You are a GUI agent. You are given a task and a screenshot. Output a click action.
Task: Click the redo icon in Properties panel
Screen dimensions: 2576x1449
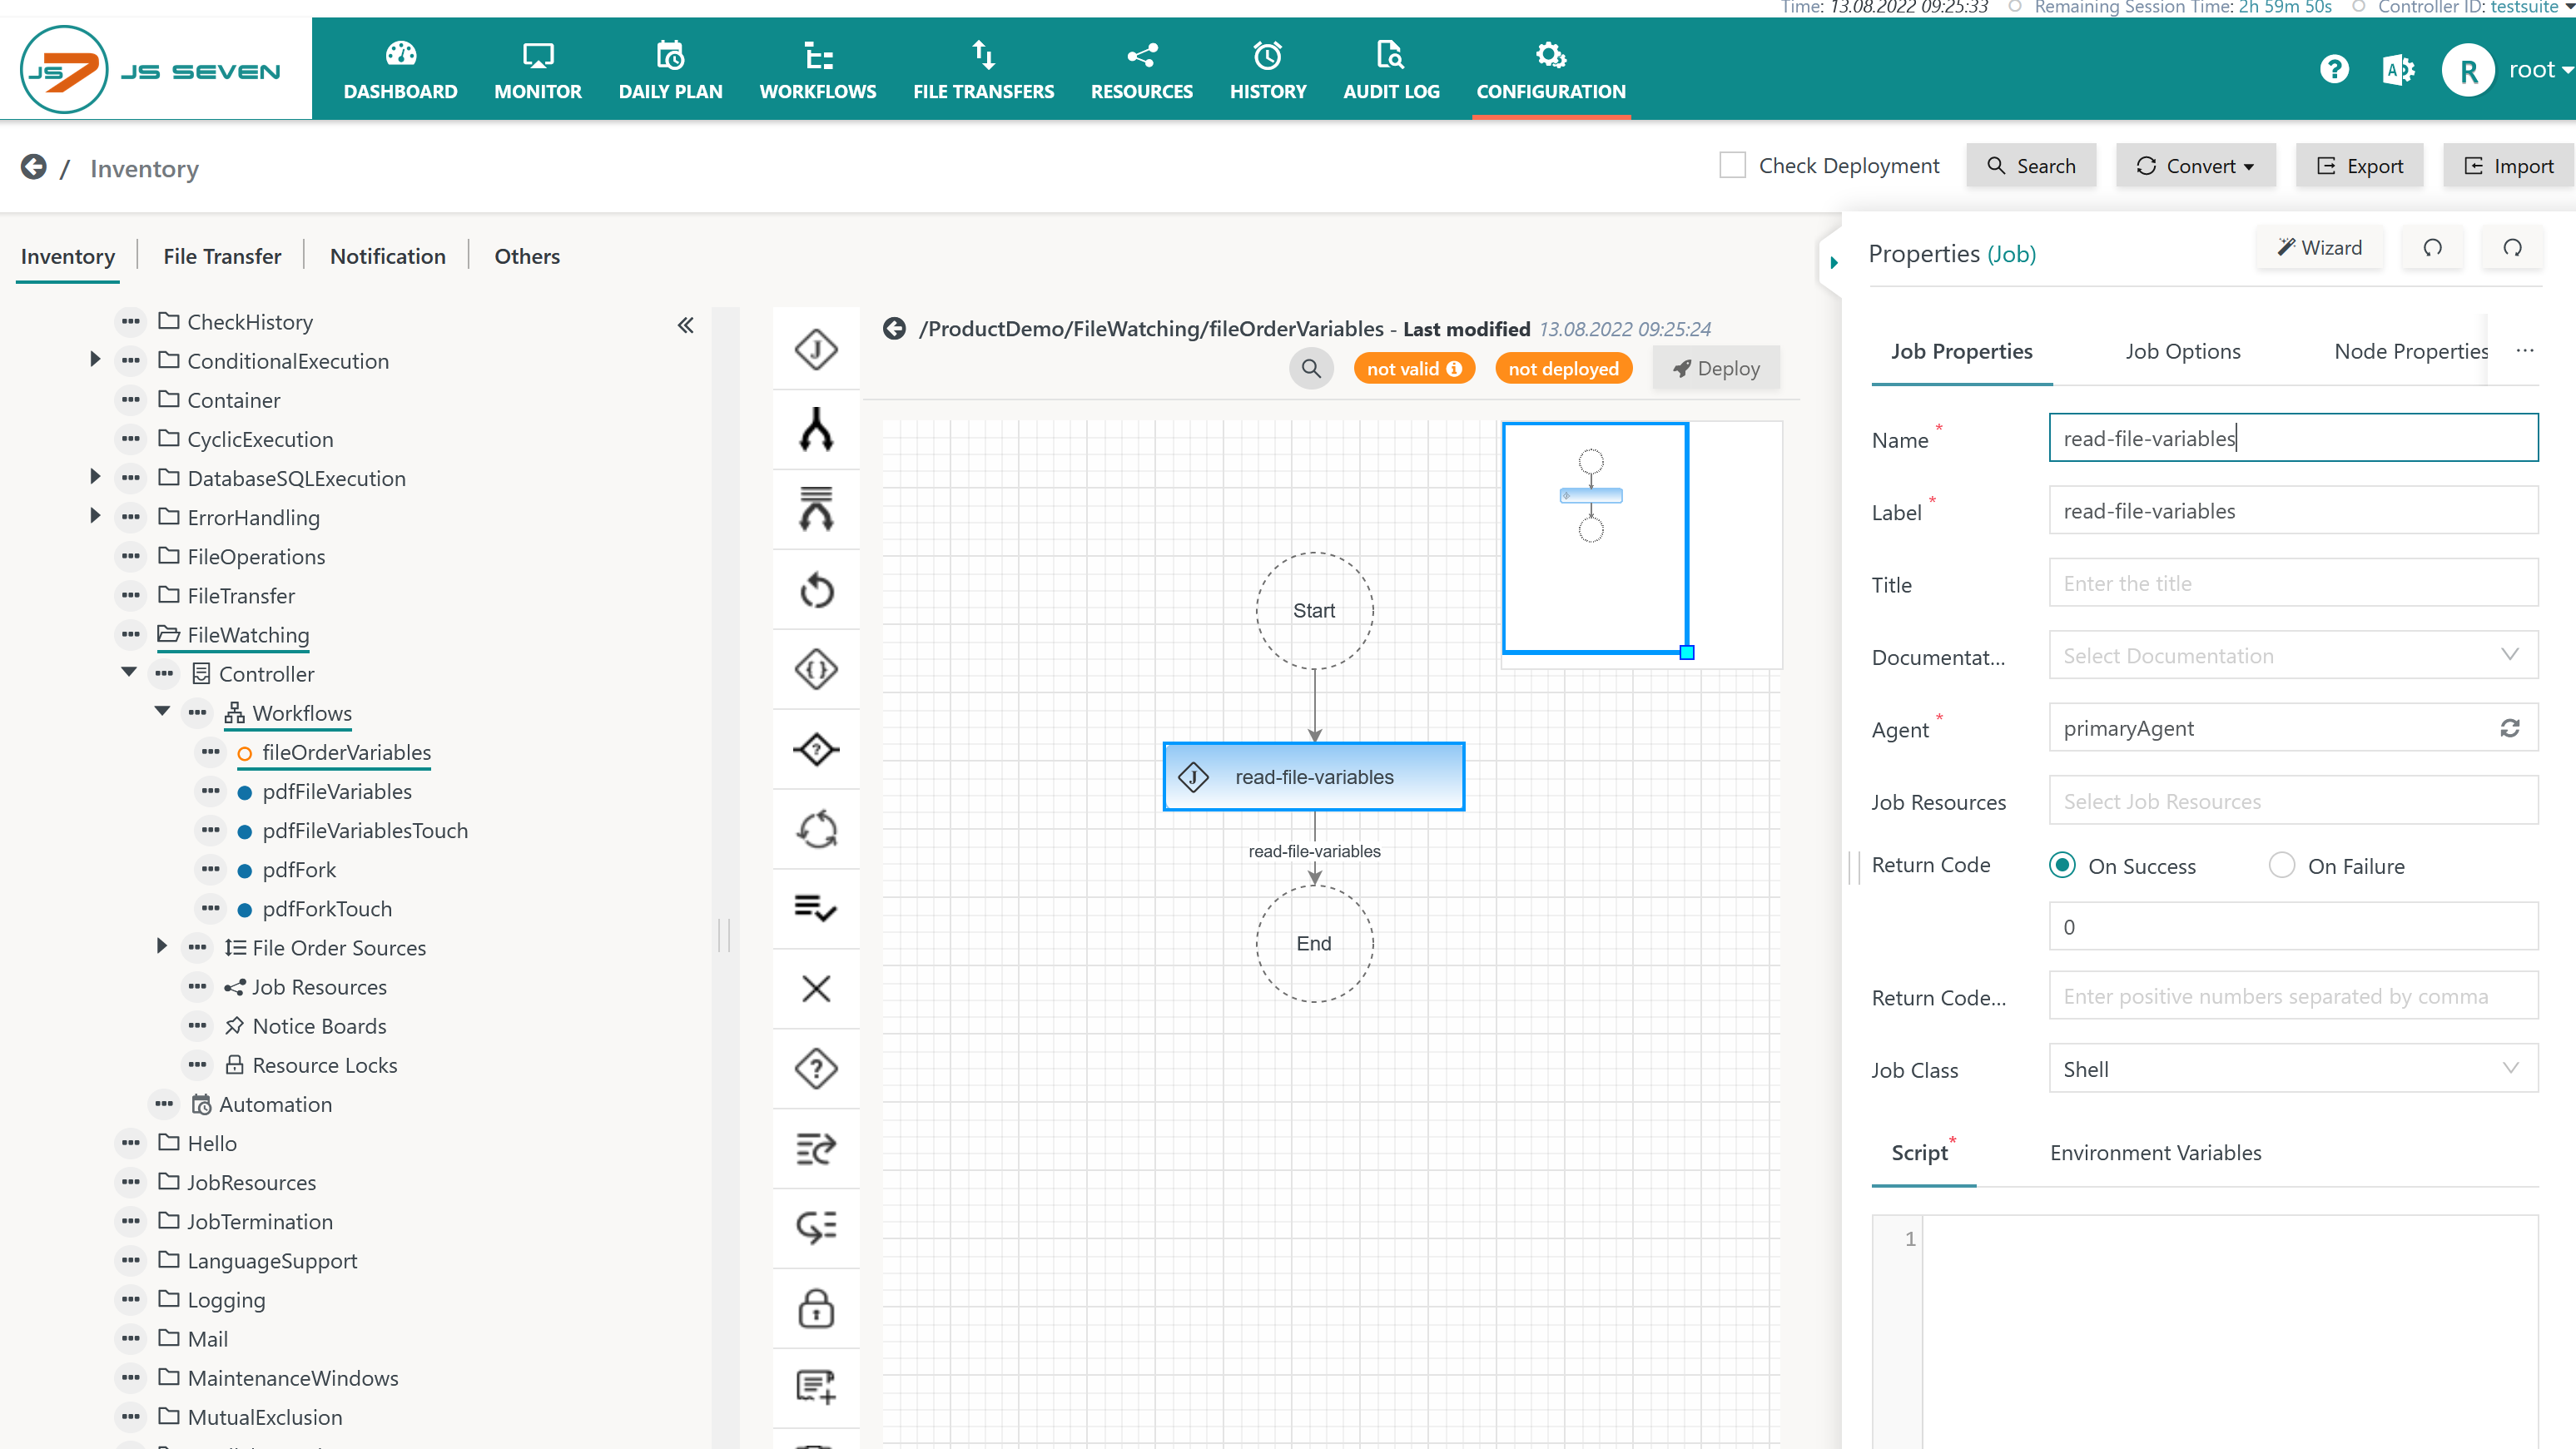pos(2512,248)
